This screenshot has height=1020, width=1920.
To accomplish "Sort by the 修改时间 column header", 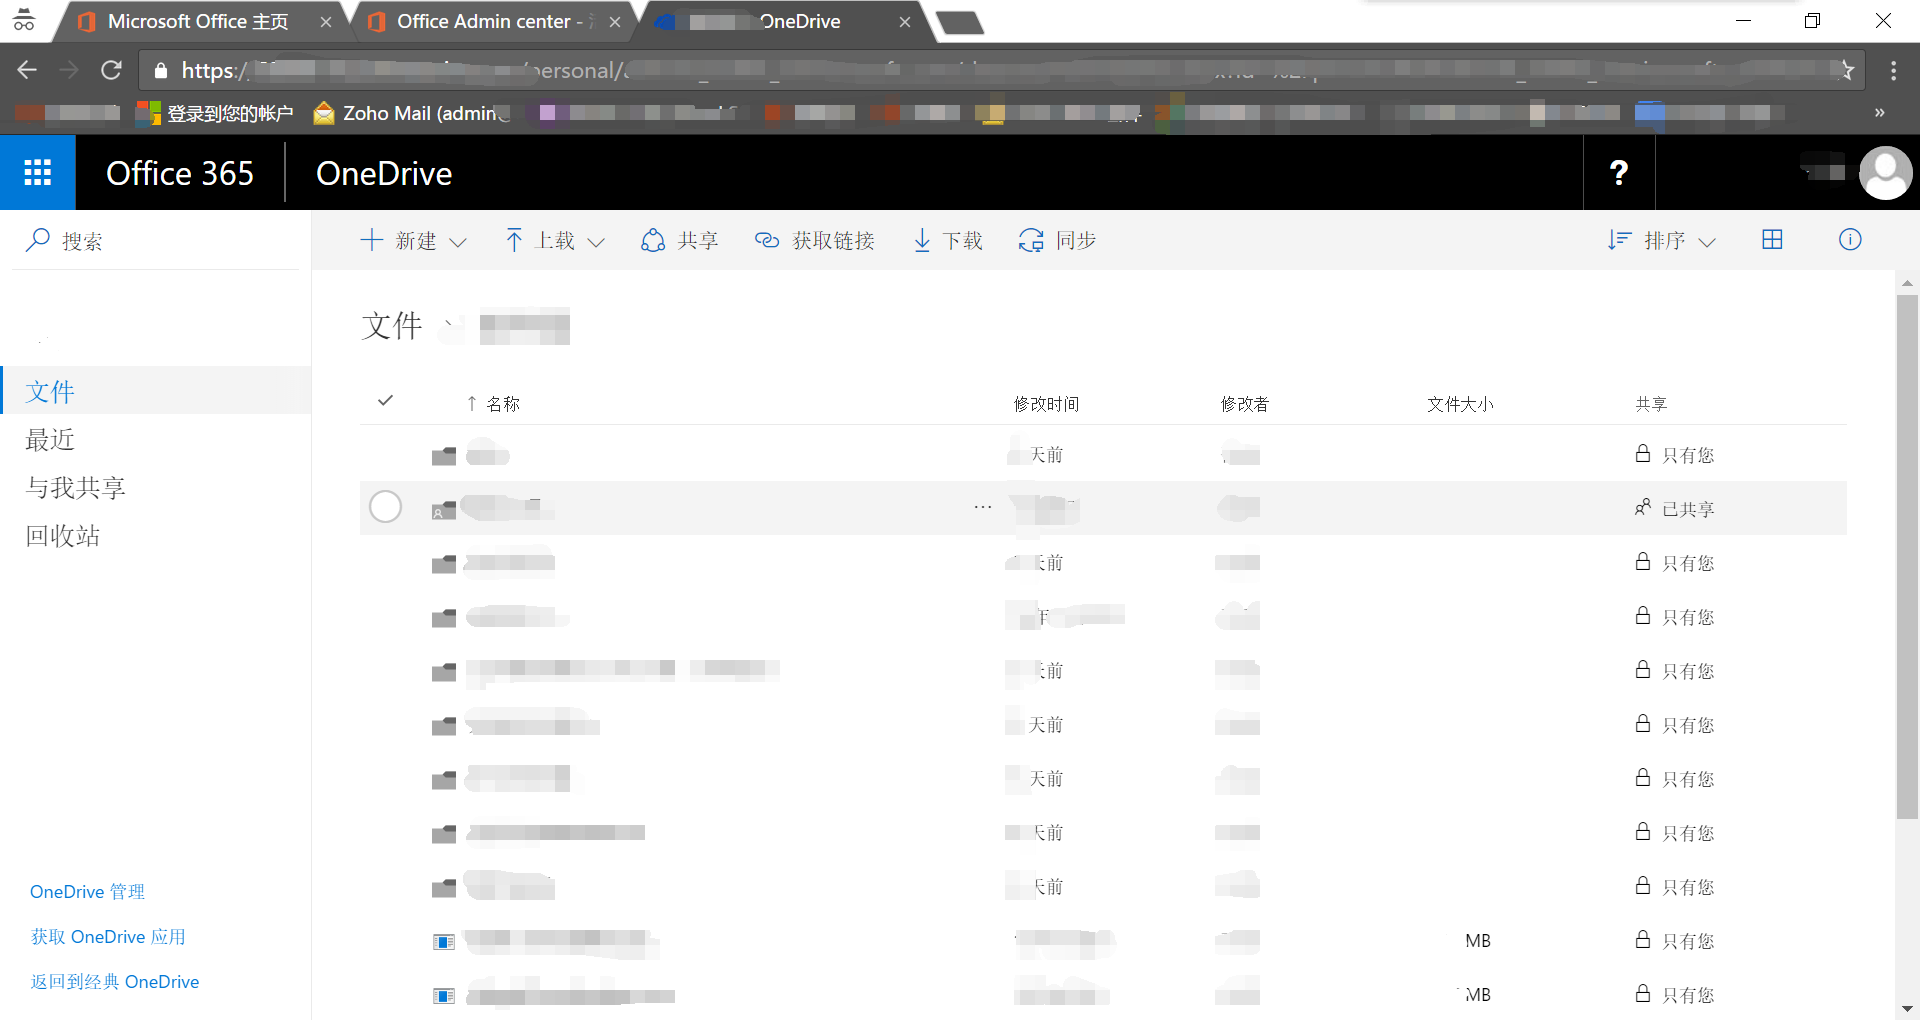I will click(x=1046, y=404).
